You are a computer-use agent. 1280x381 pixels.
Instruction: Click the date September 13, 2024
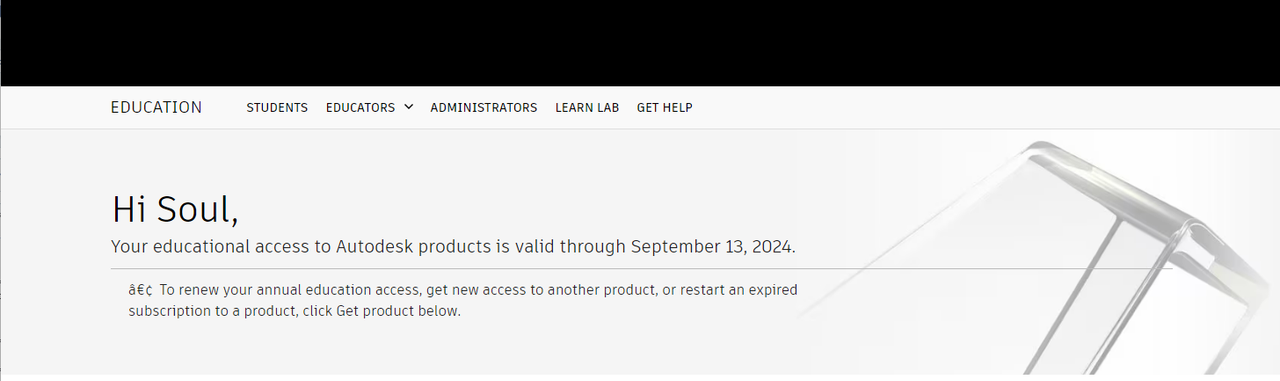713,246
